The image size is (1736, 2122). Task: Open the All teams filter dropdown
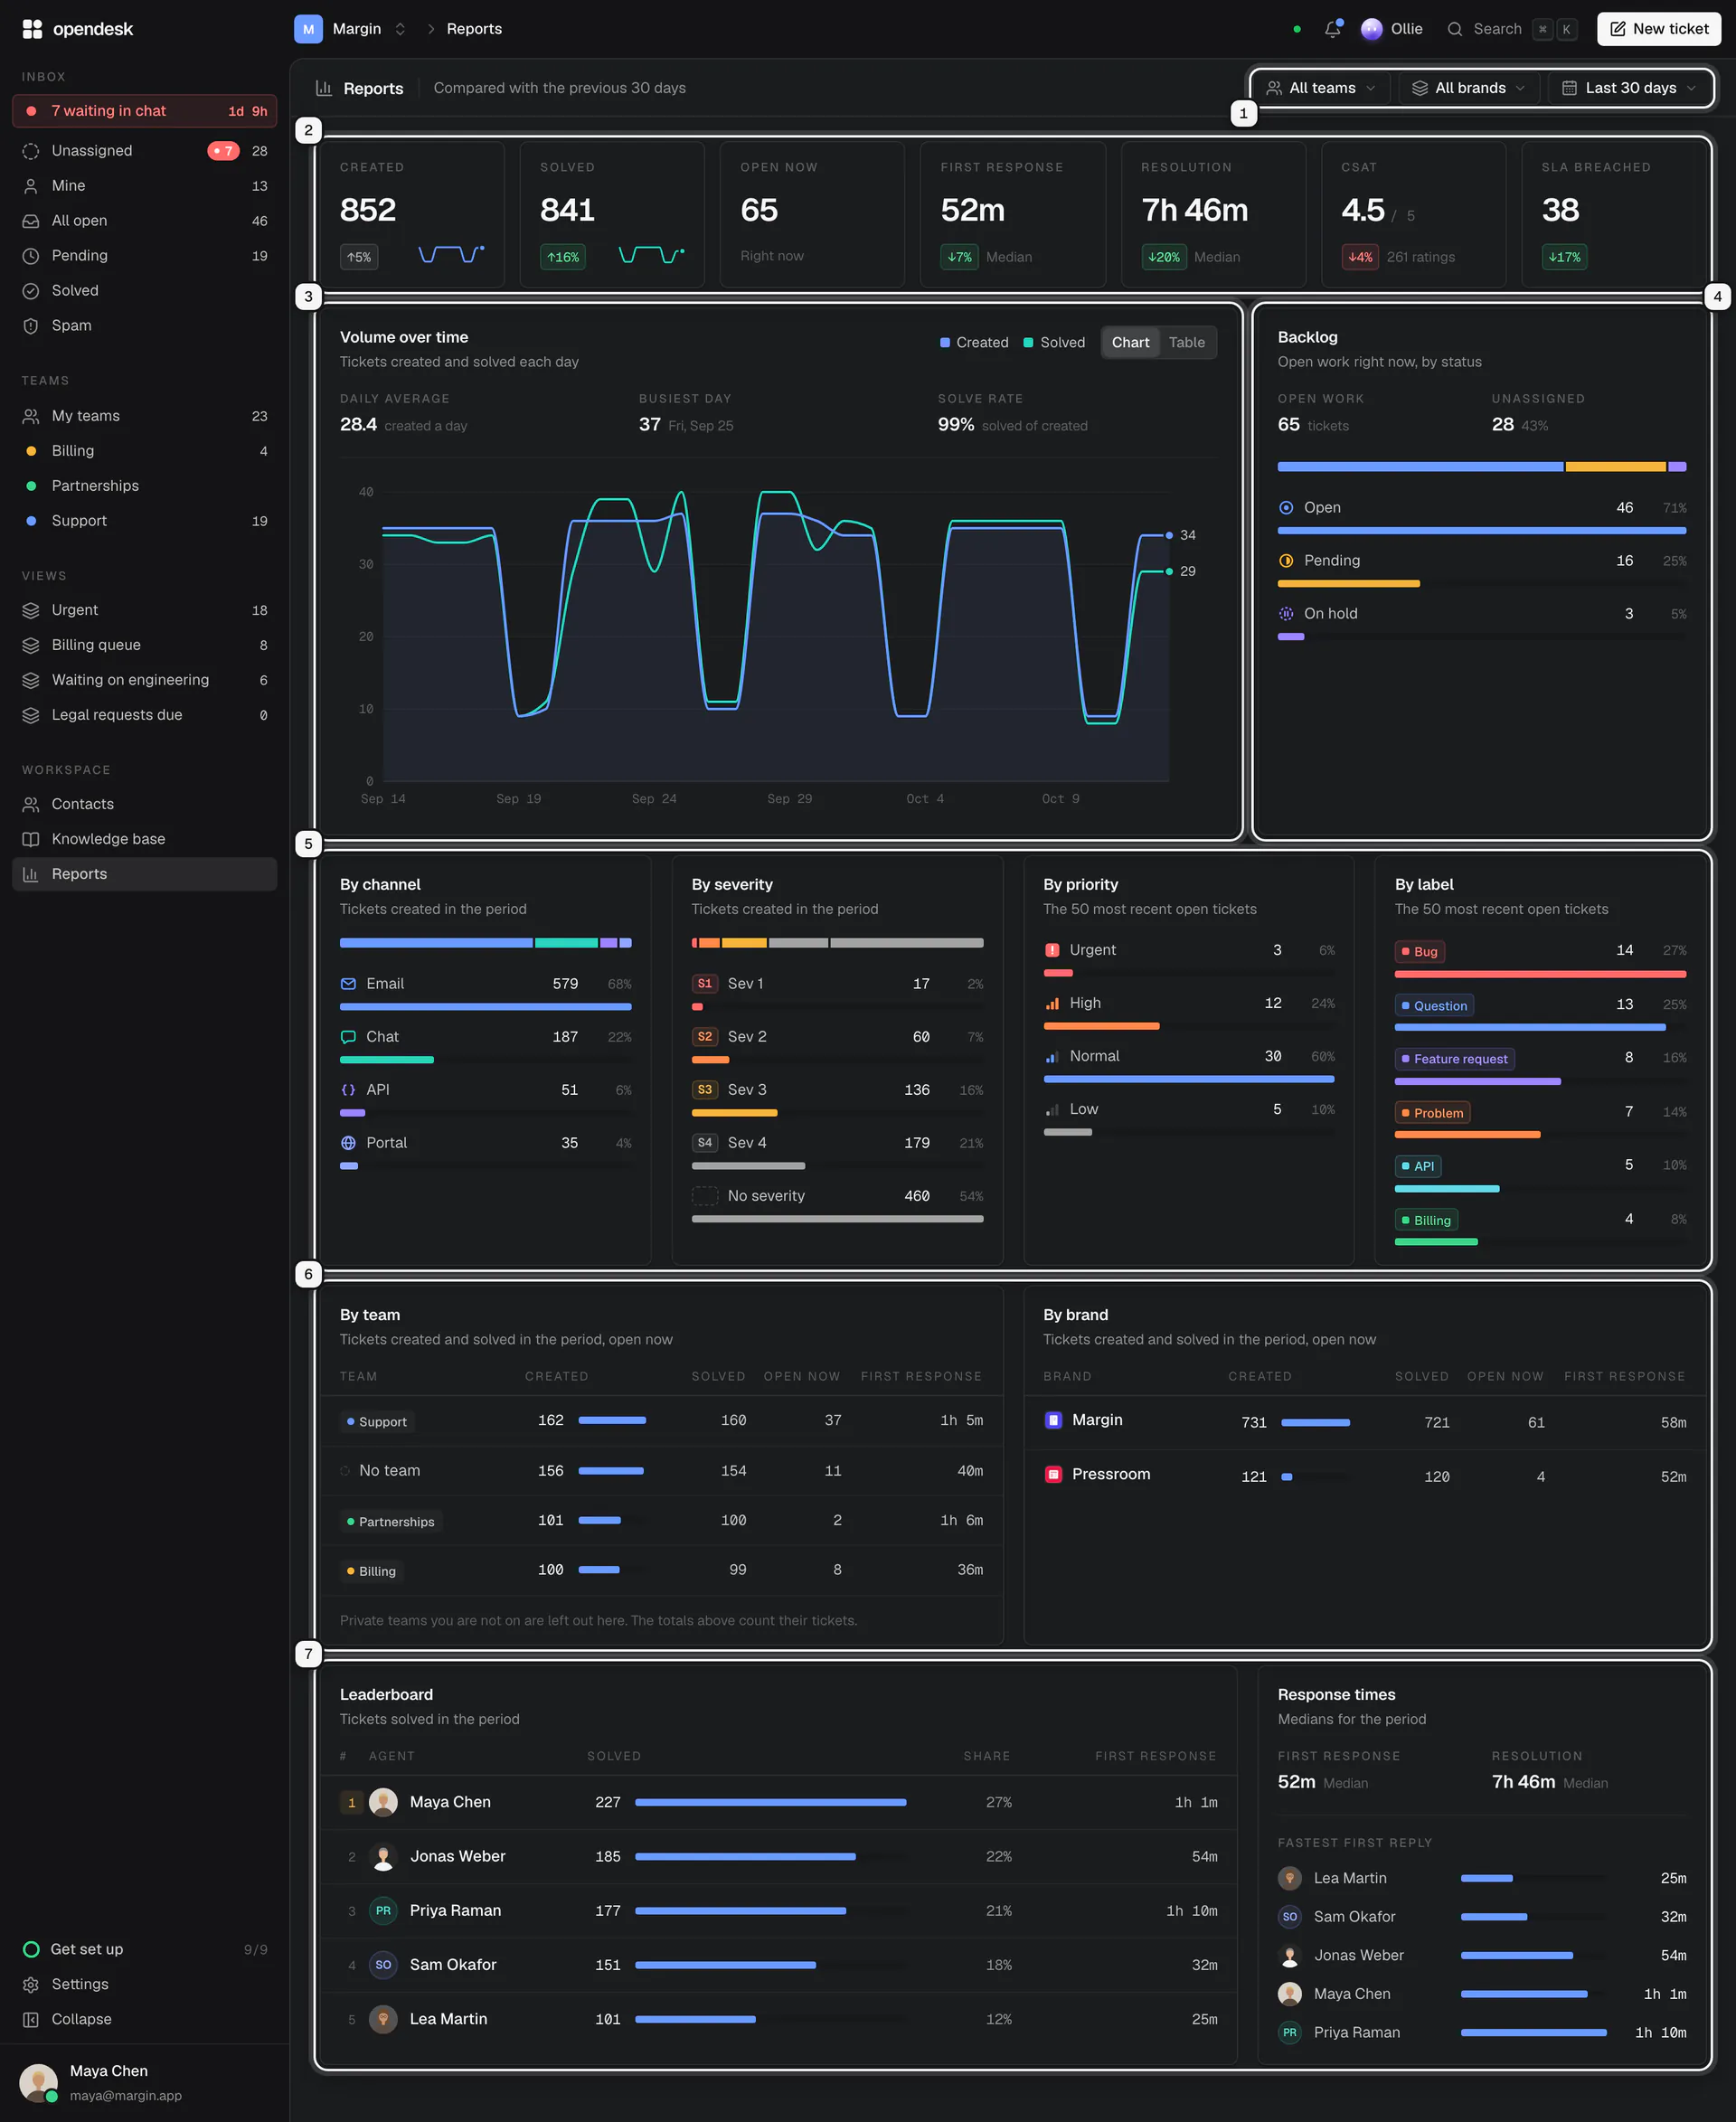tap(1320, 88)
